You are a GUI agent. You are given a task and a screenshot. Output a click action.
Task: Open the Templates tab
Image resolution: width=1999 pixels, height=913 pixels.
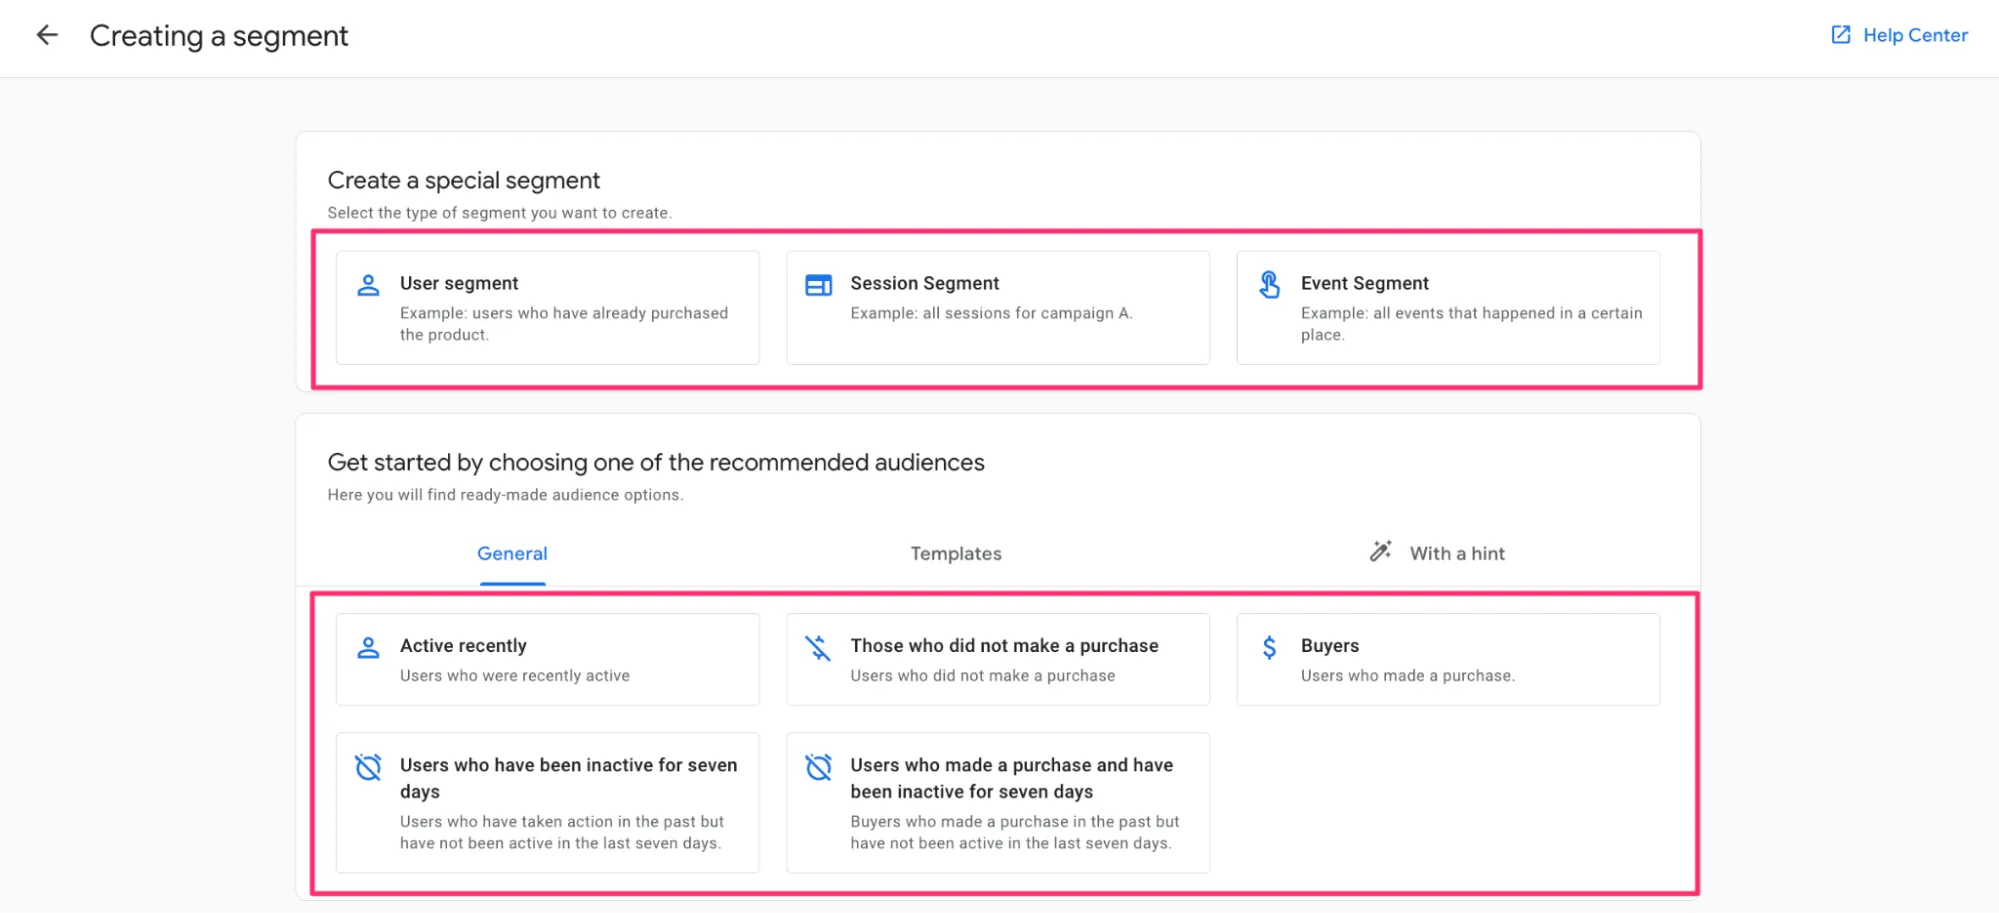point(955,554)
